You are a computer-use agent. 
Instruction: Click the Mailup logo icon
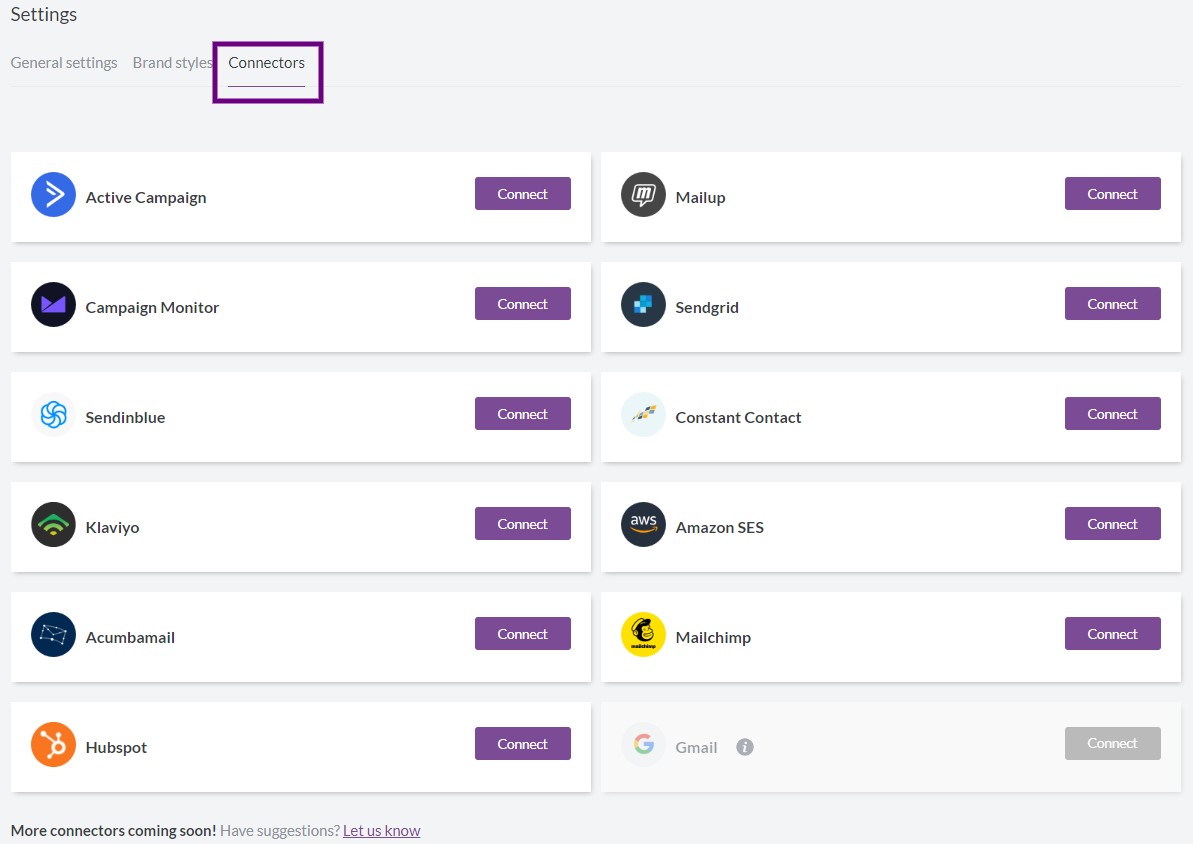point(643,195)
